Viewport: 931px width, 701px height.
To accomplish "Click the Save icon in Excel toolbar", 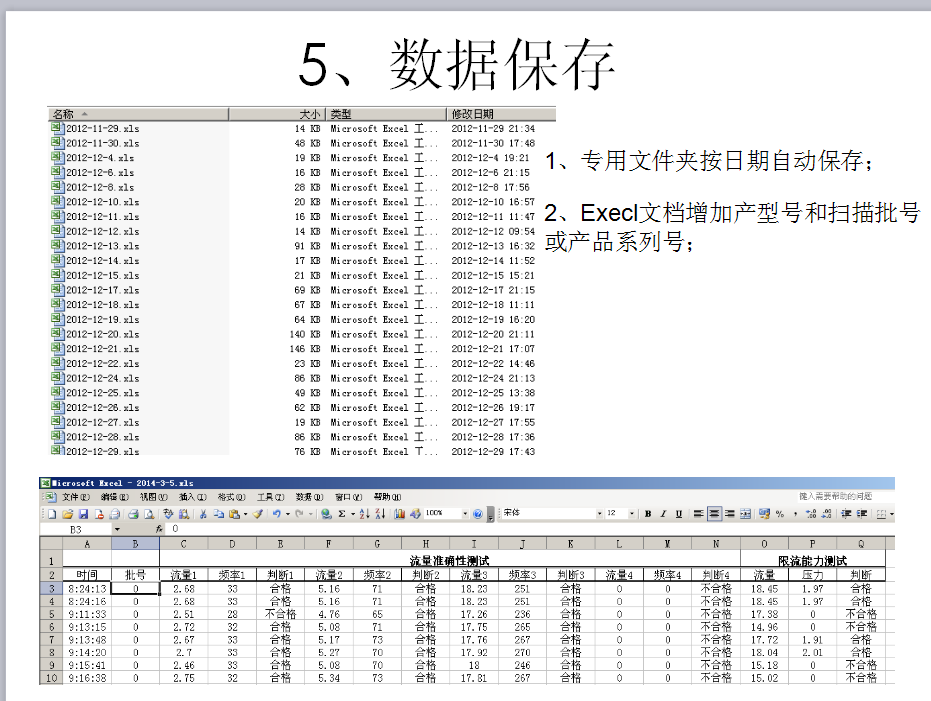I will (84, 514).
